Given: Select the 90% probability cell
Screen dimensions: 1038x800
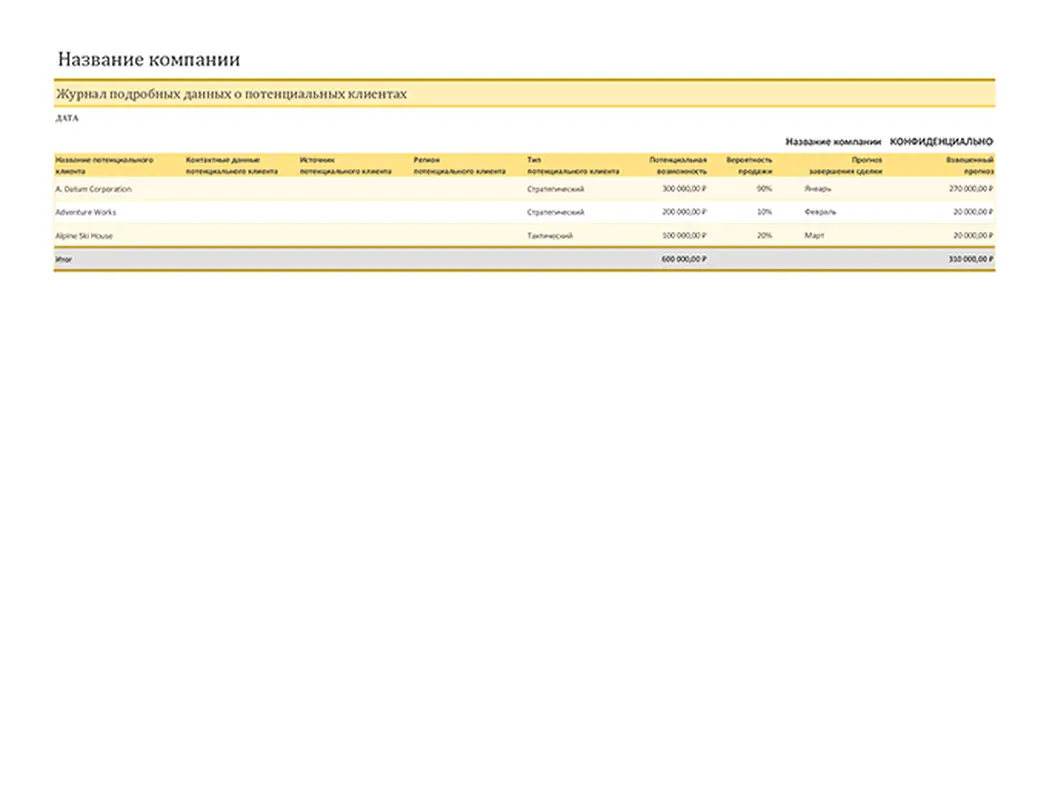Looking at the screenshot, I should click(x=764, y=189).
